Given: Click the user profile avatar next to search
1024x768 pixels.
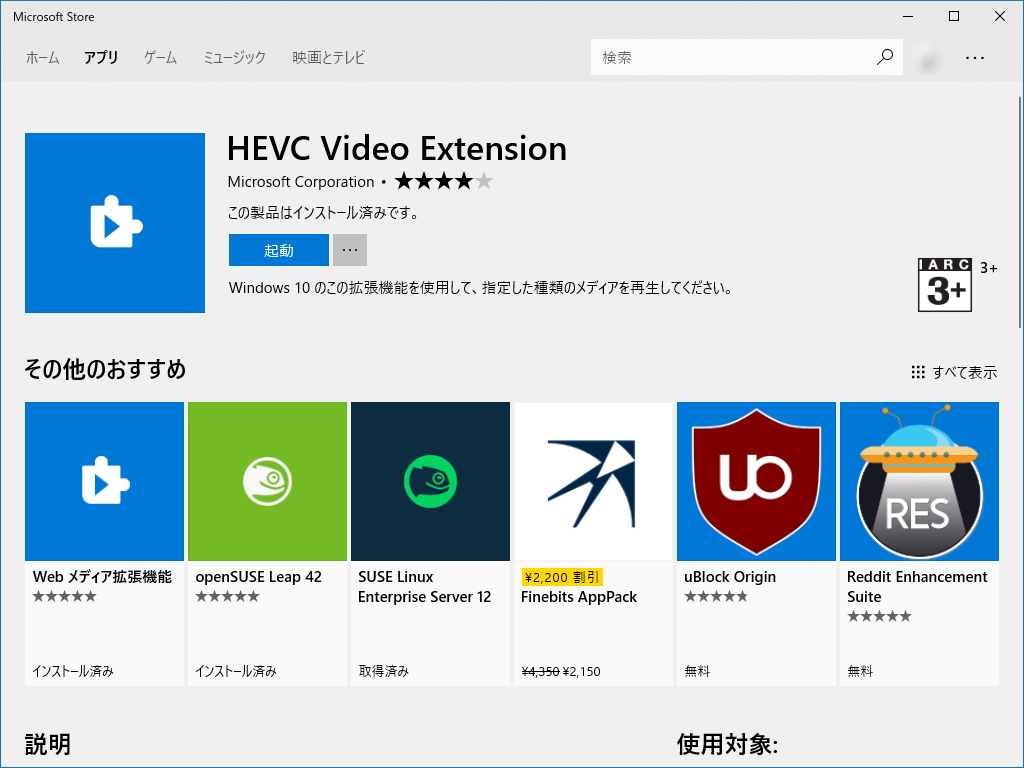Looking at the screenshot, I should 926,57.
